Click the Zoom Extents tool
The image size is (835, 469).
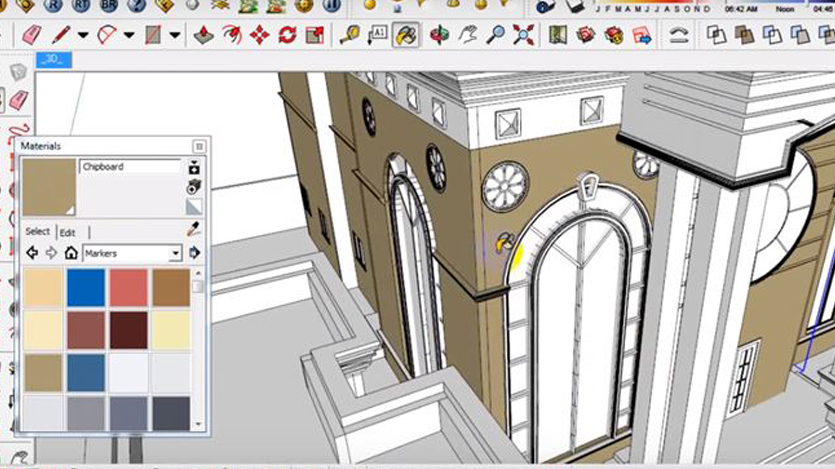[523, 35]
